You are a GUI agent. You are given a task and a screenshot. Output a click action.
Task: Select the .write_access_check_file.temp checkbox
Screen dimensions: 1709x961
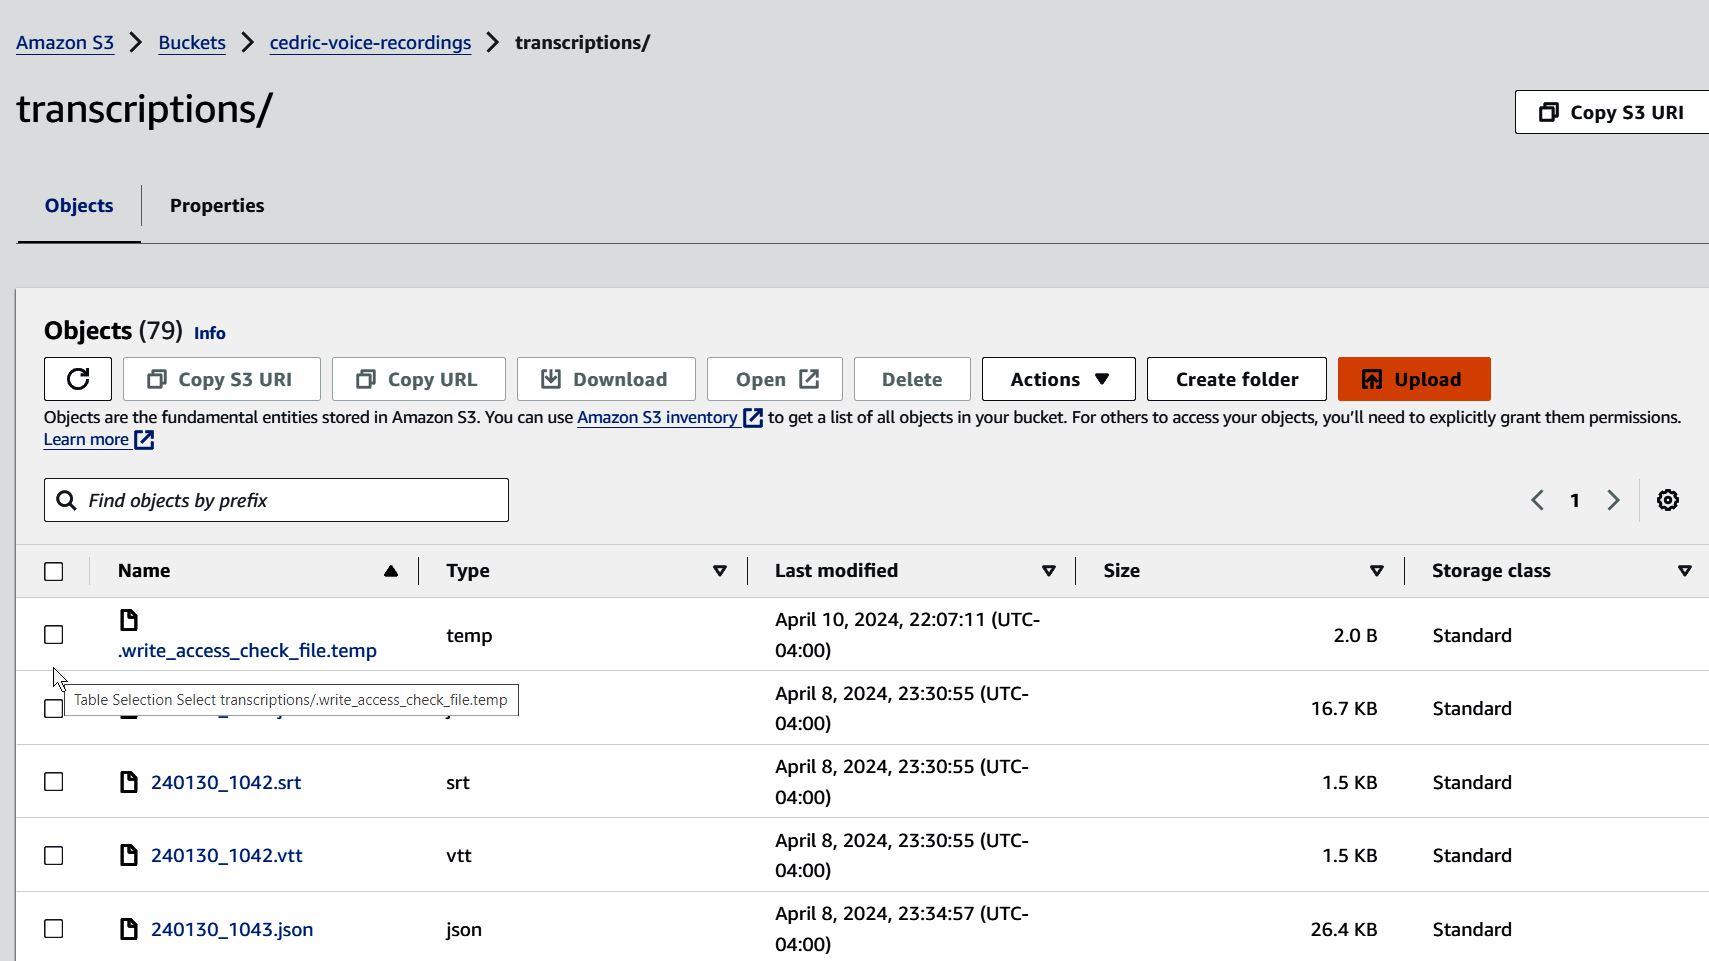54,635
